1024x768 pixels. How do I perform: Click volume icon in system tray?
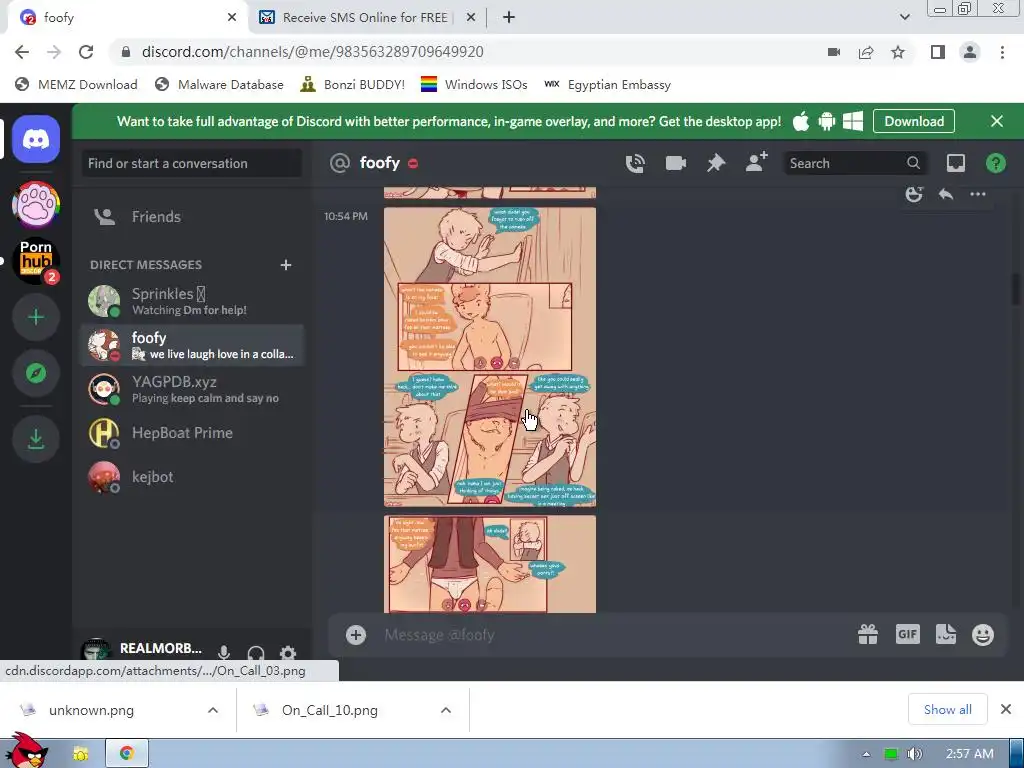click(914, 754)
